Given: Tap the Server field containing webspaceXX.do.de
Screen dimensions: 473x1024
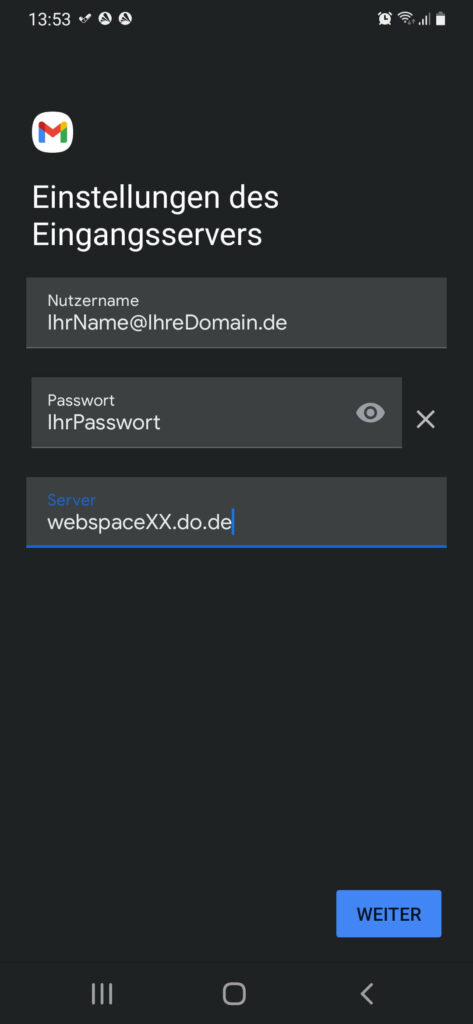Looking at the screenshot, I should click(x=236, y=512).
